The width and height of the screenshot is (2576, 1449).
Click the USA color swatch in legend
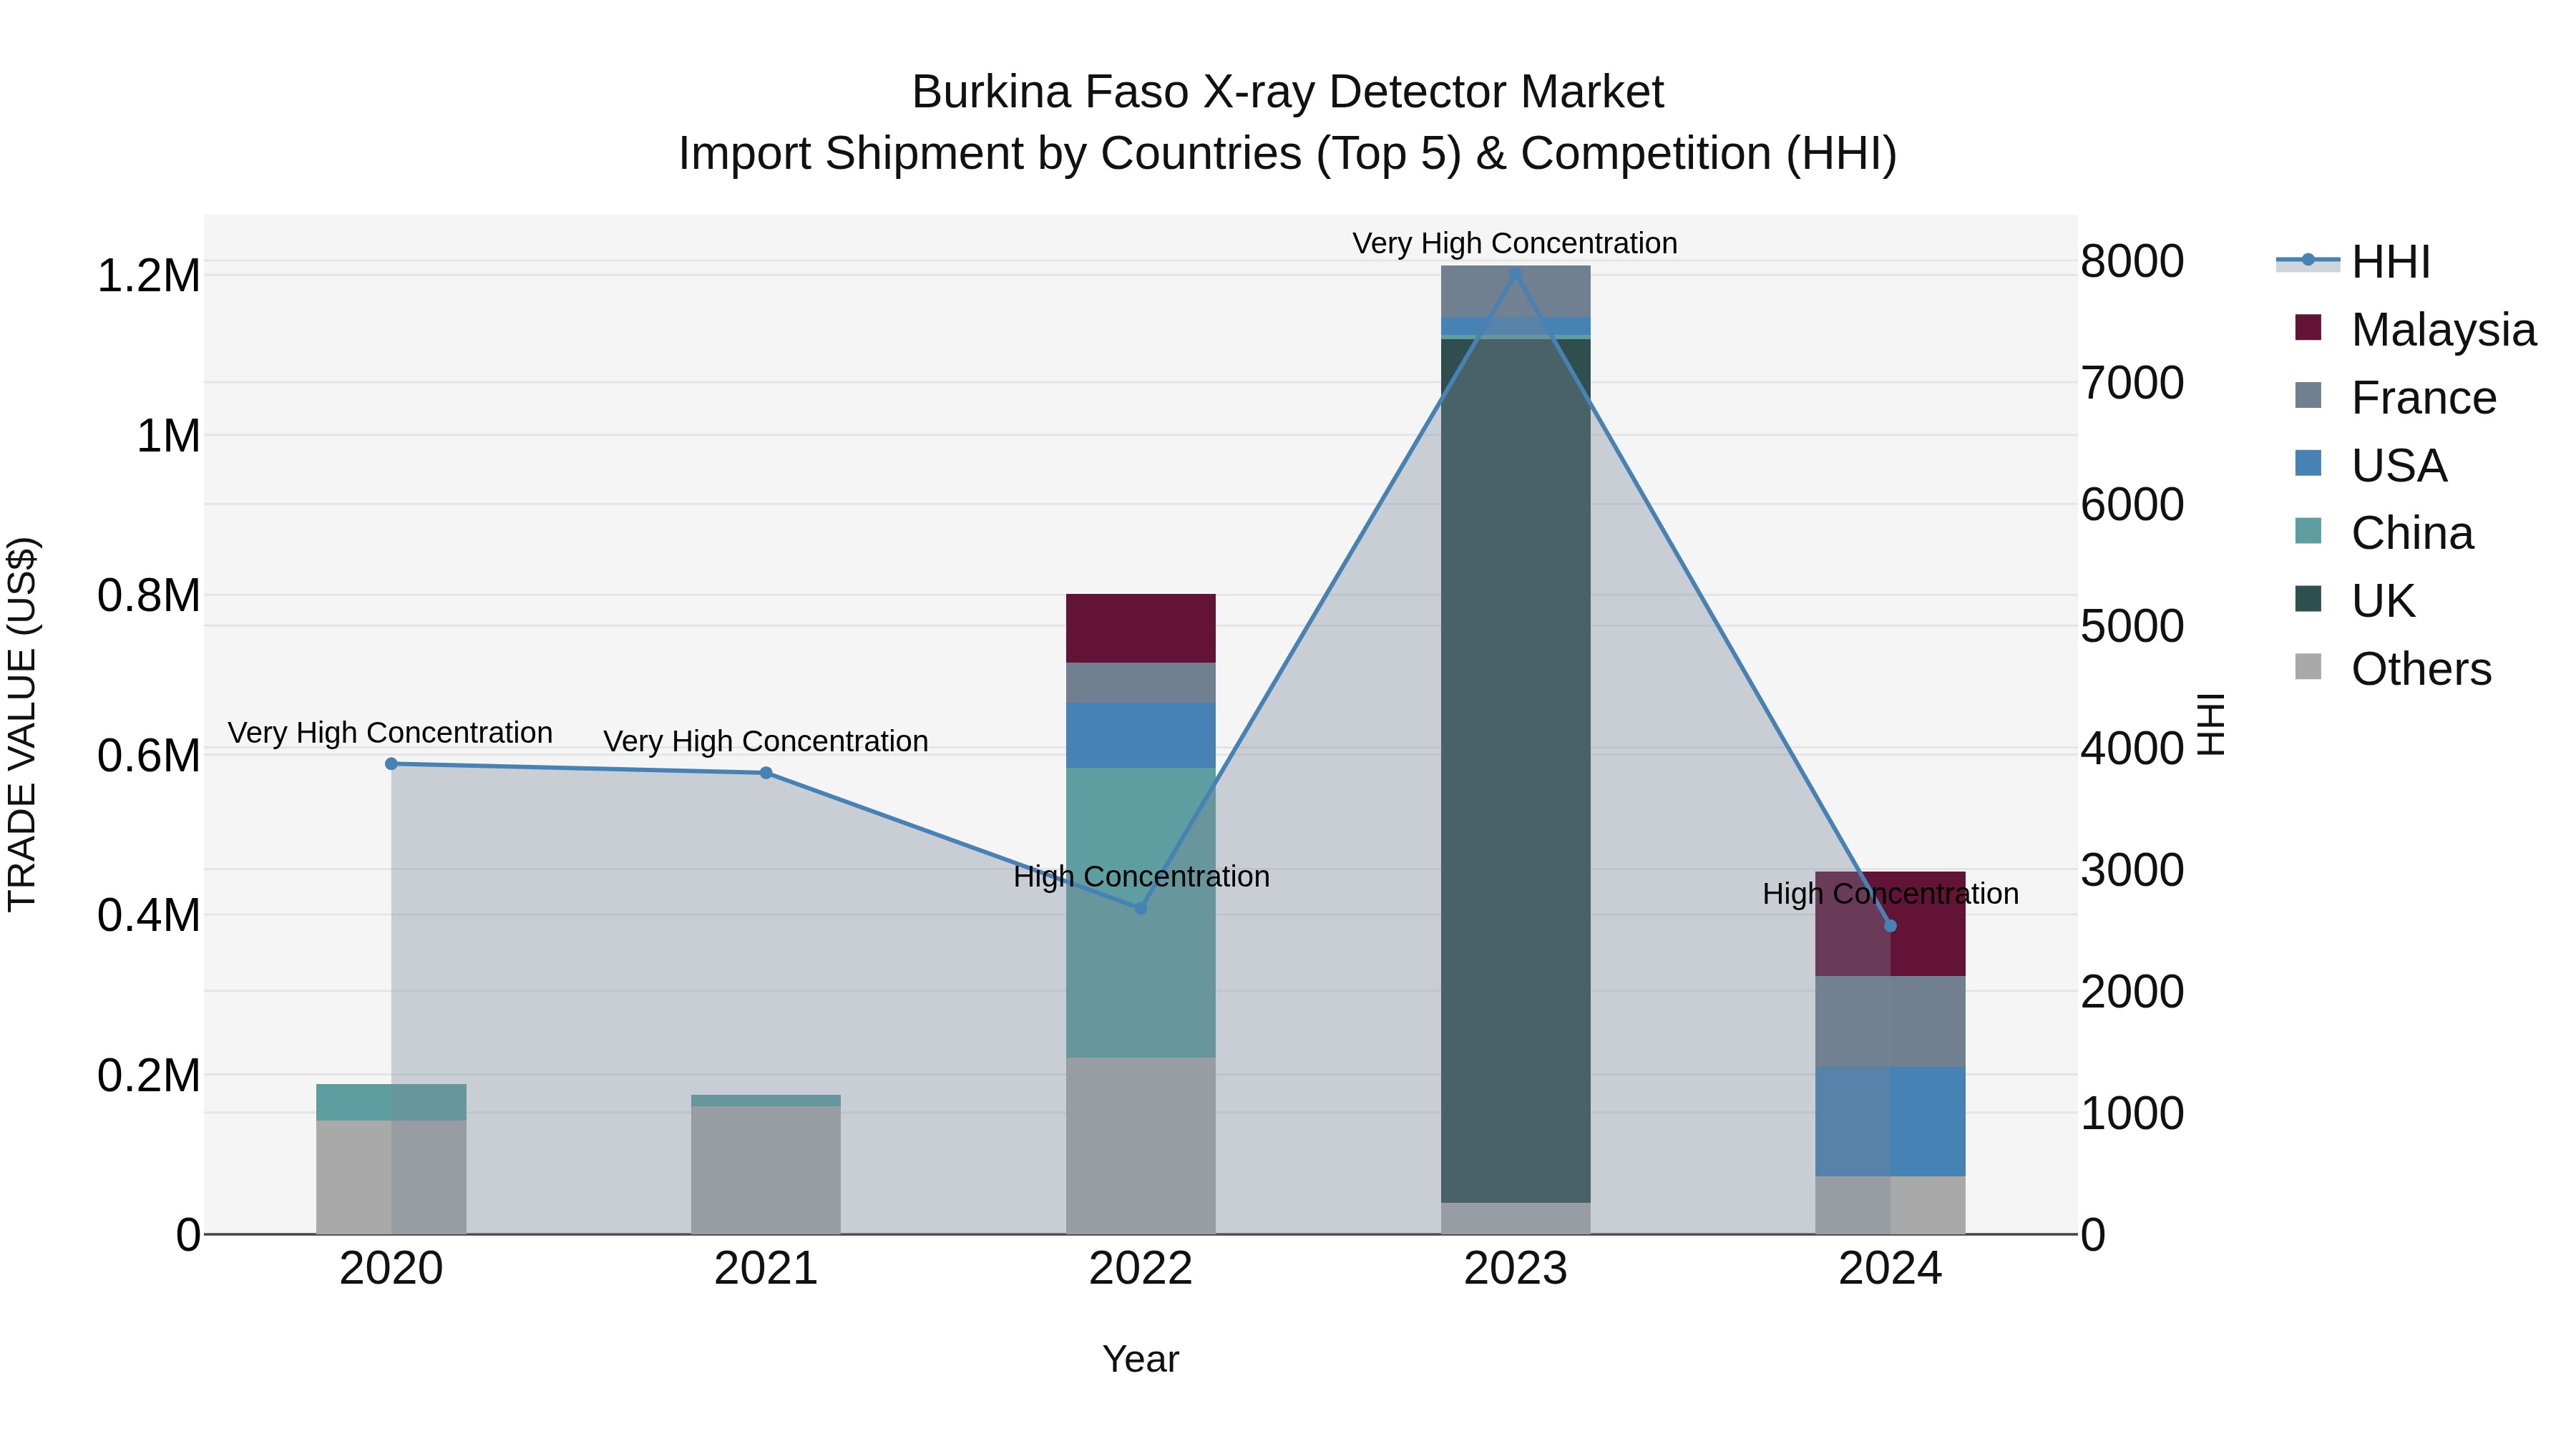2308,463
